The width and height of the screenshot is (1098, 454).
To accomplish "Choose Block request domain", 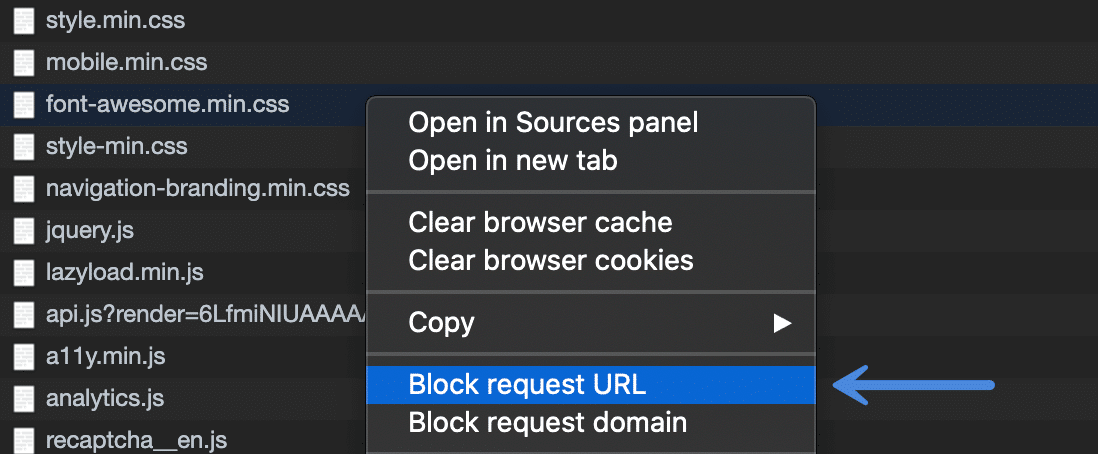I will point(547,422).
